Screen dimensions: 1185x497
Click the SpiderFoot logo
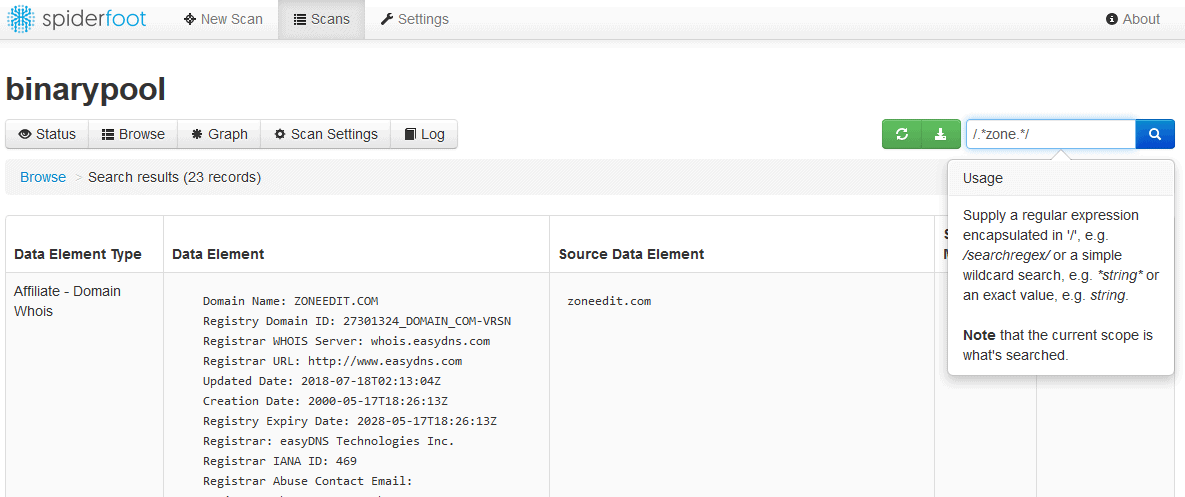(x=78, y=19)
